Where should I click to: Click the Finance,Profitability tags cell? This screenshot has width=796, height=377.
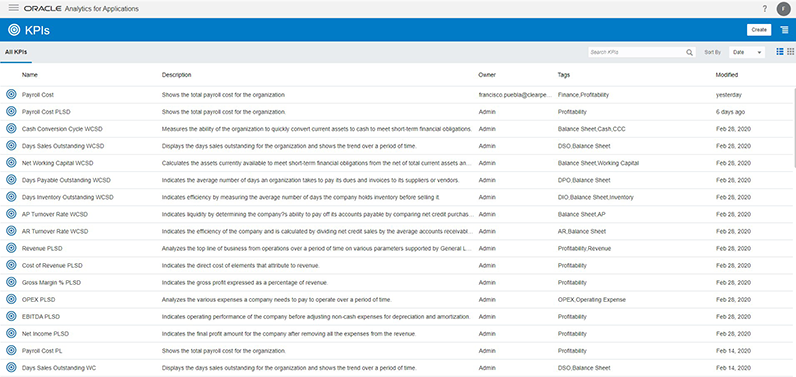(x=583, y=95)
